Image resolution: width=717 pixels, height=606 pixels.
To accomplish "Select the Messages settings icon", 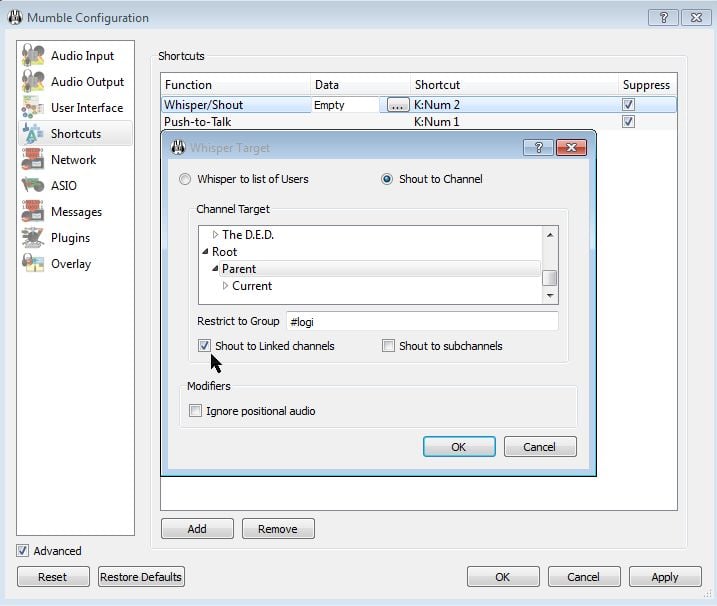I will [x=34, y=212].
